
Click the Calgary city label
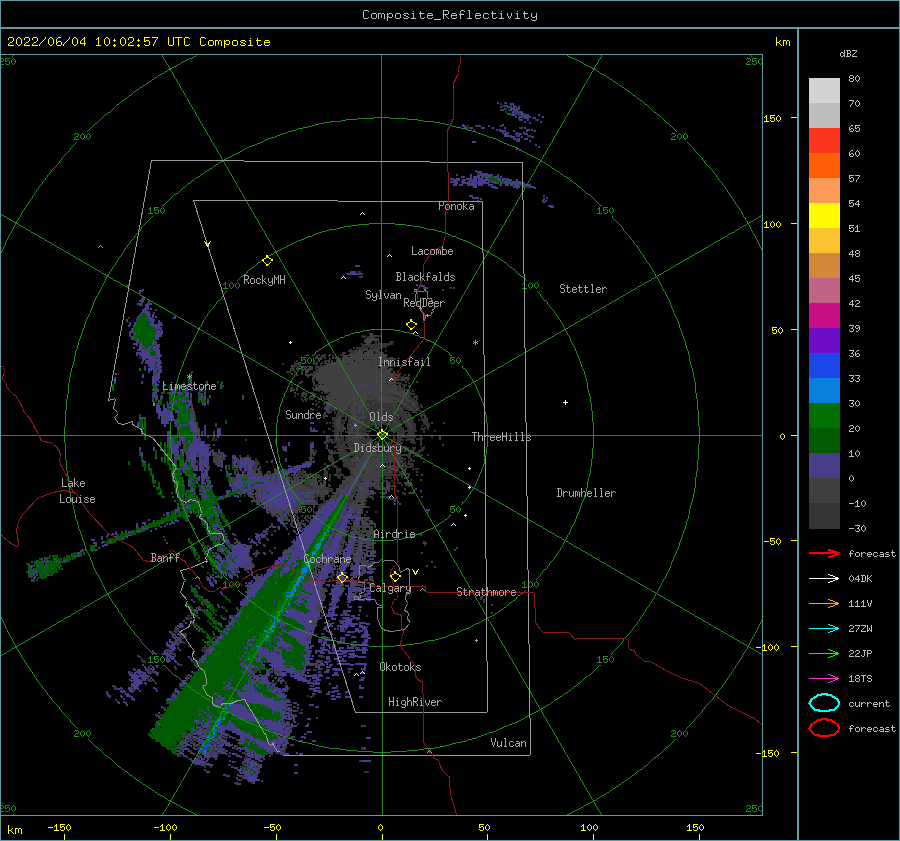coord(390,588)
